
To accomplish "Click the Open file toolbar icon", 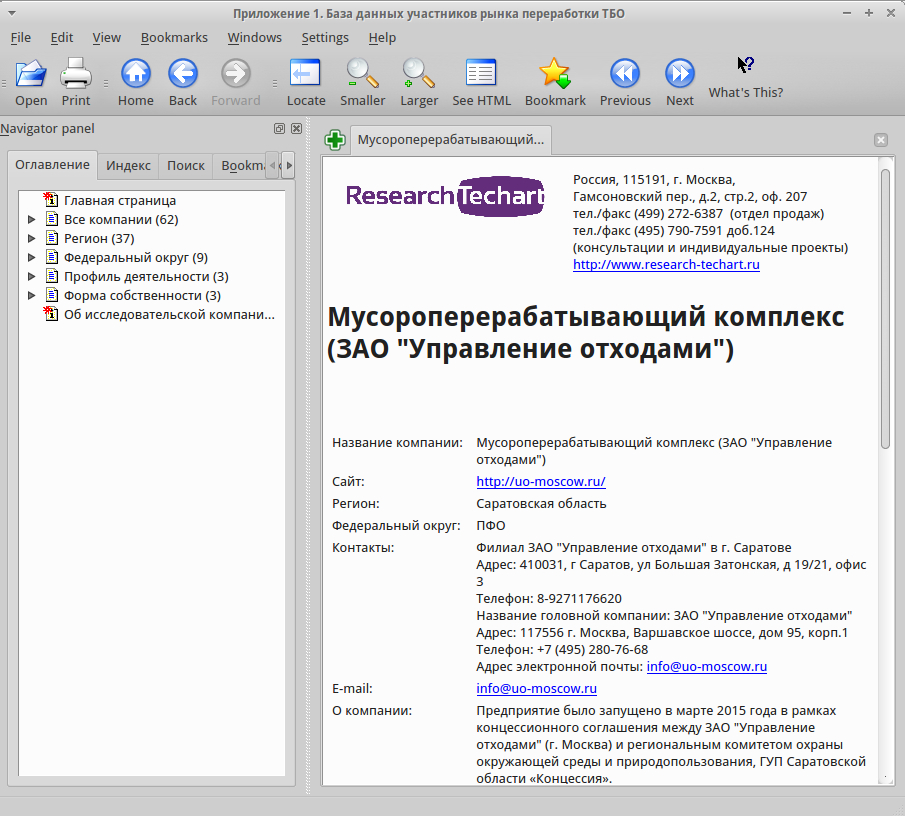I will point(31,74).
